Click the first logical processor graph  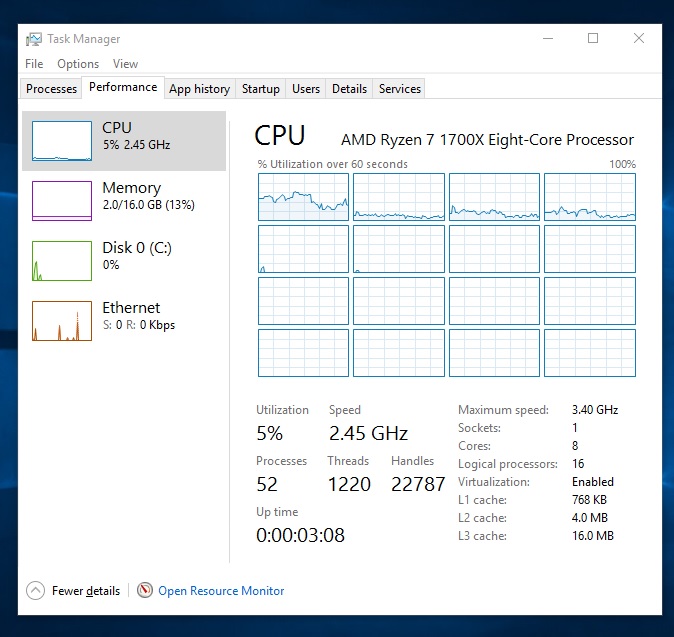tap(303, 197)
